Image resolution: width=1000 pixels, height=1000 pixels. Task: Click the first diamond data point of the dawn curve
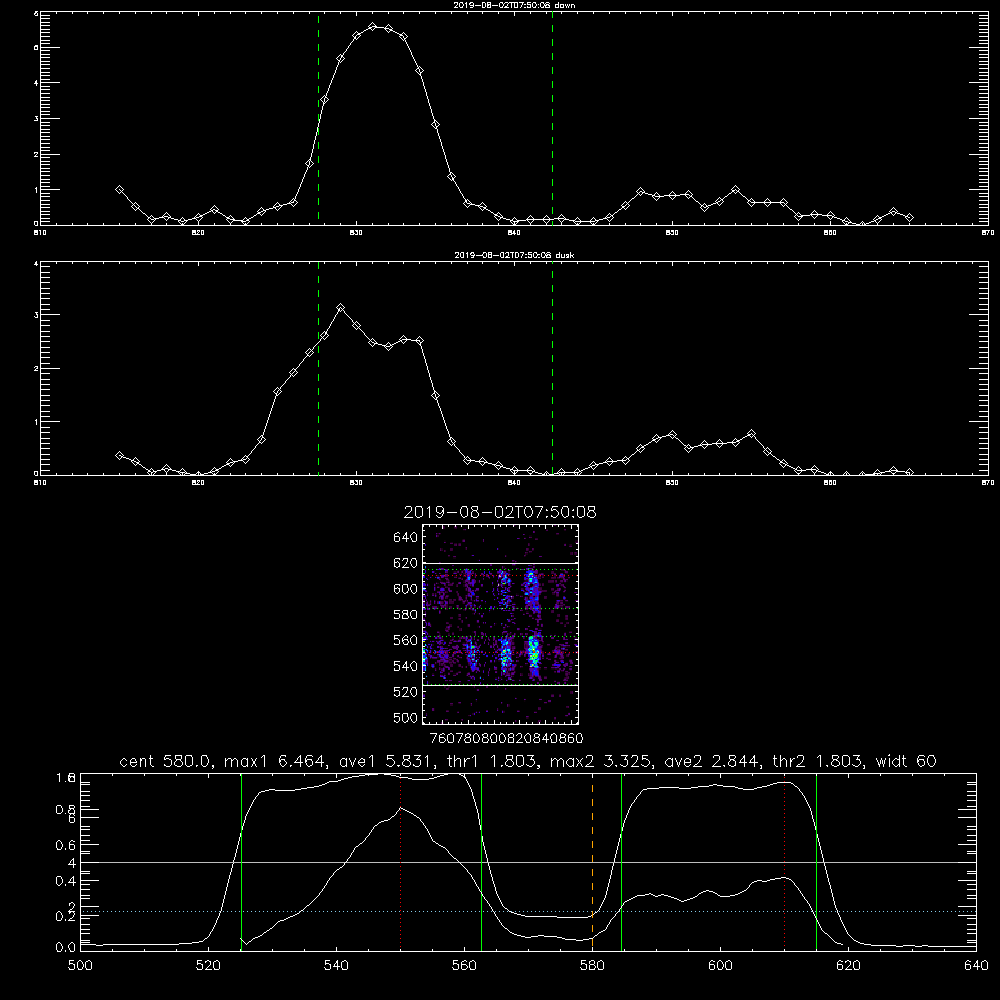(x=119, y=189)
